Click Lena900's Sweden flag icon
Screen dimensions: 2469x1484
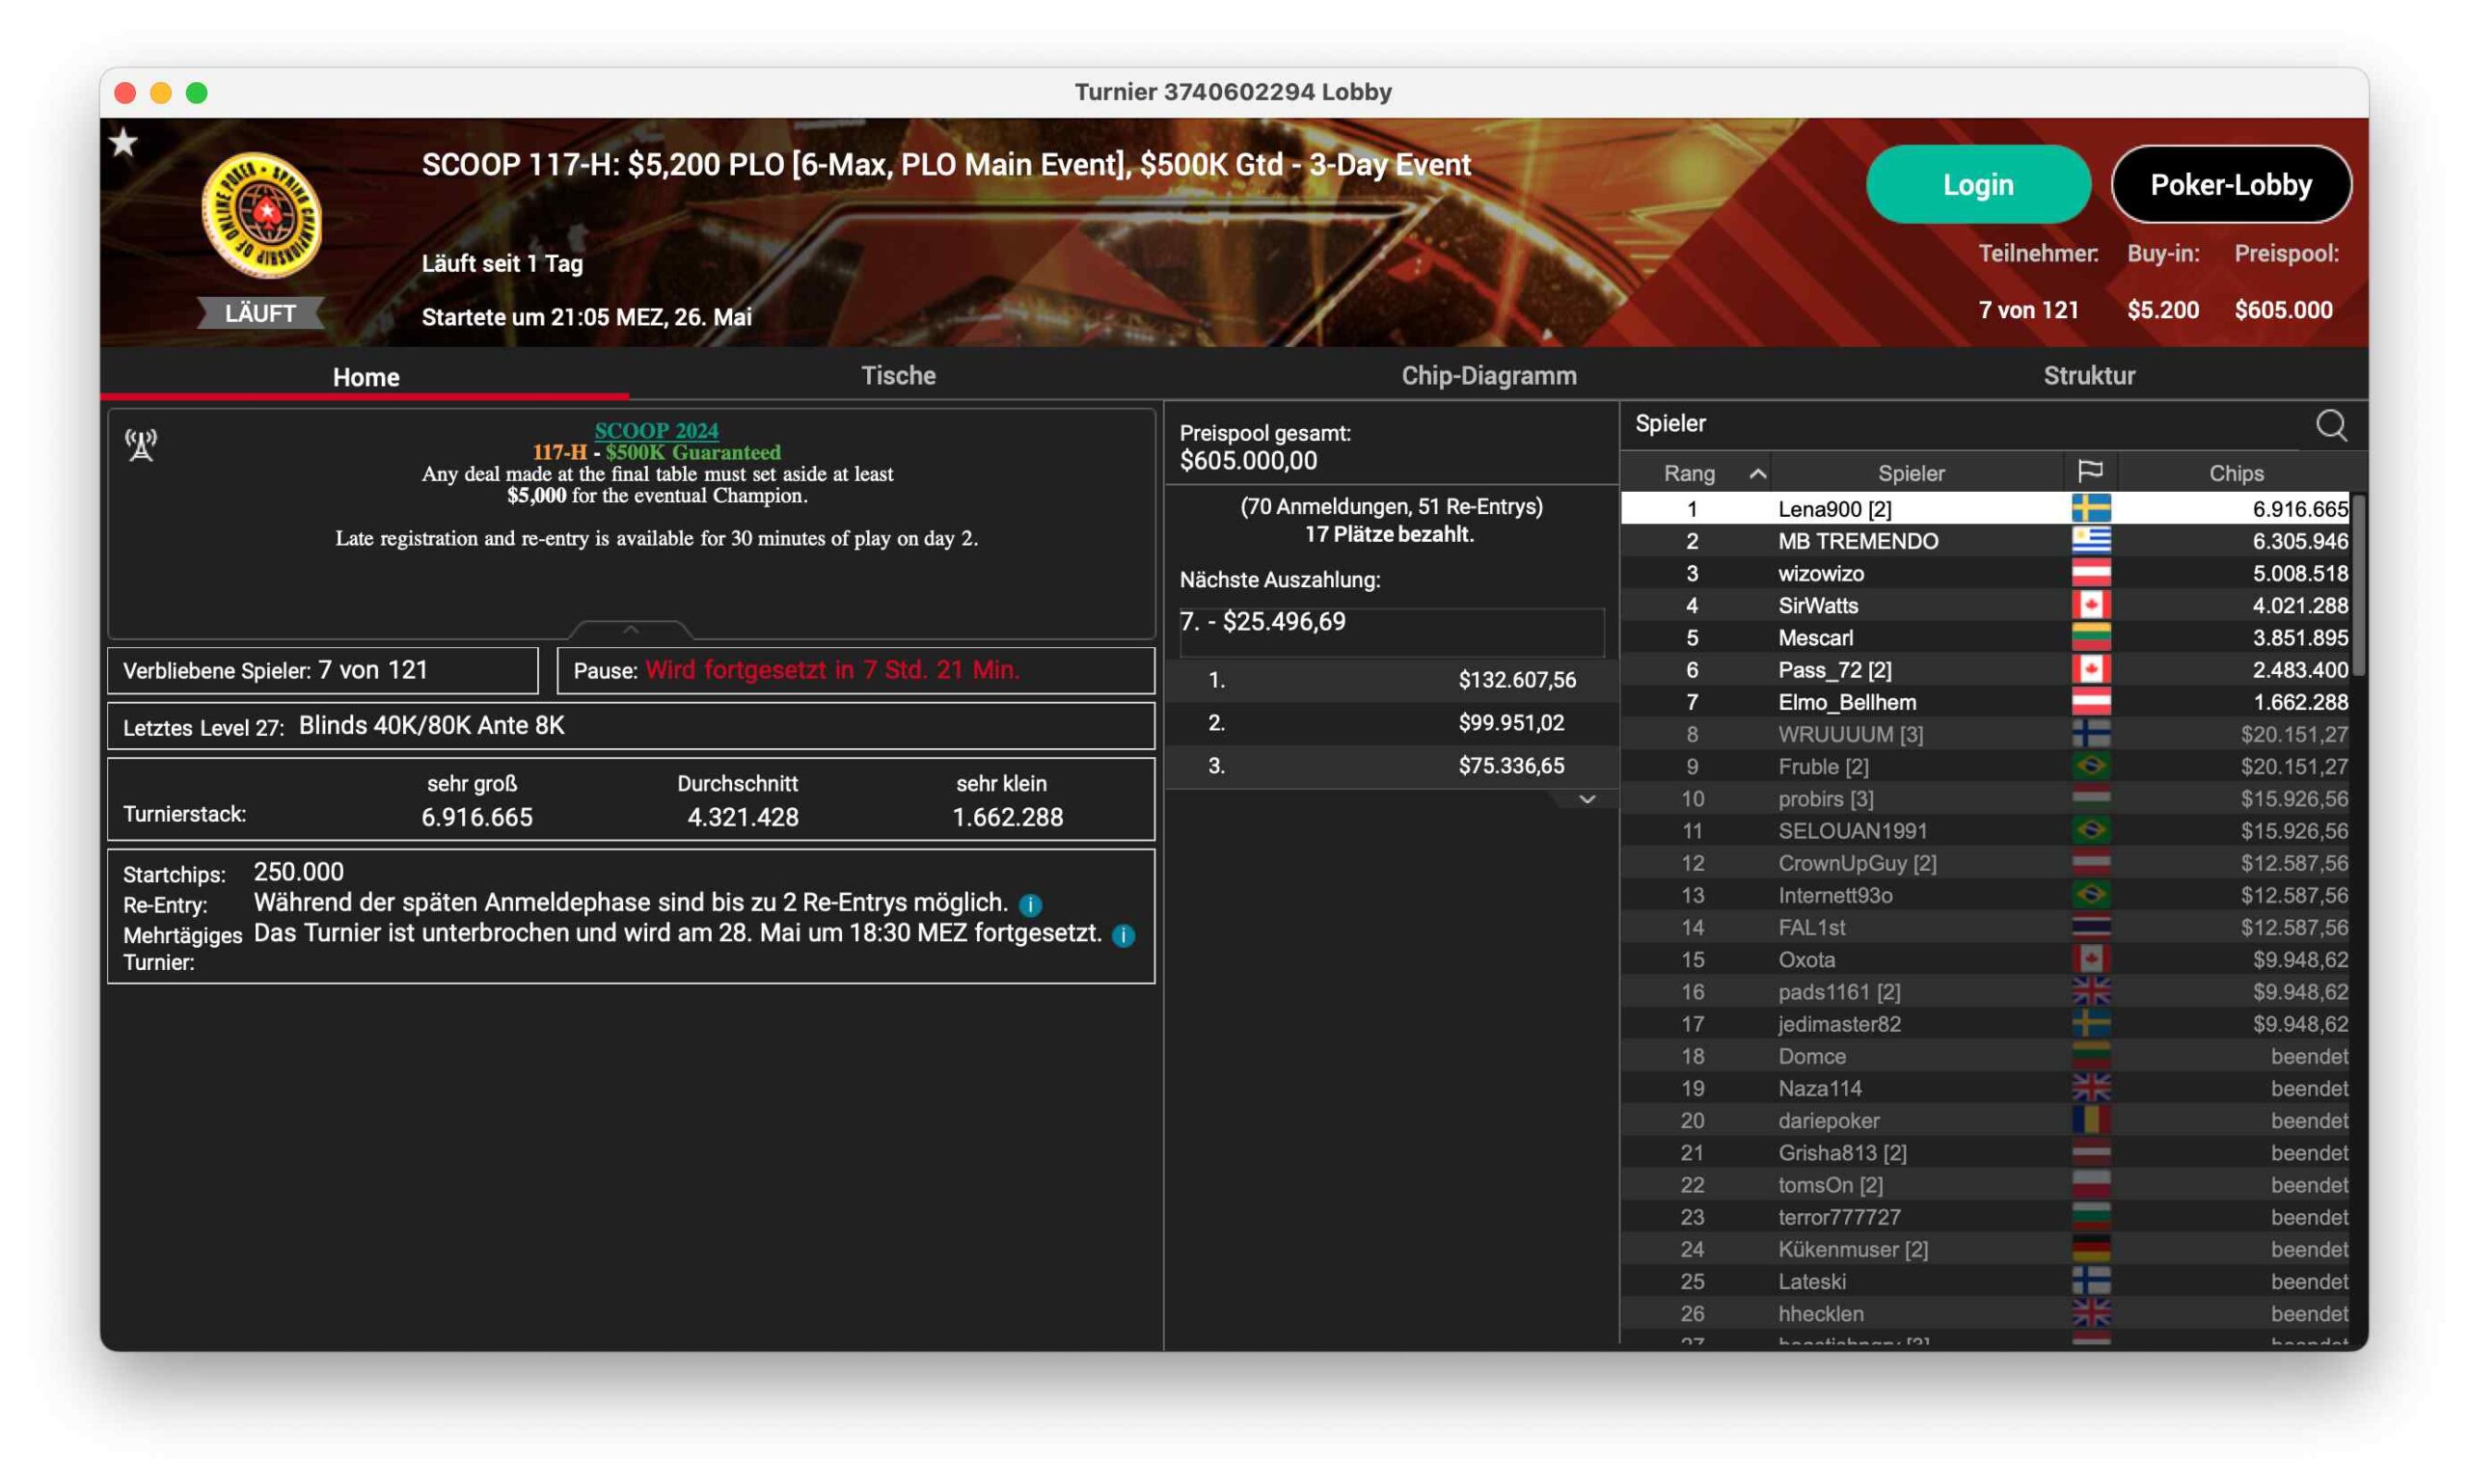click(2090, 508)
